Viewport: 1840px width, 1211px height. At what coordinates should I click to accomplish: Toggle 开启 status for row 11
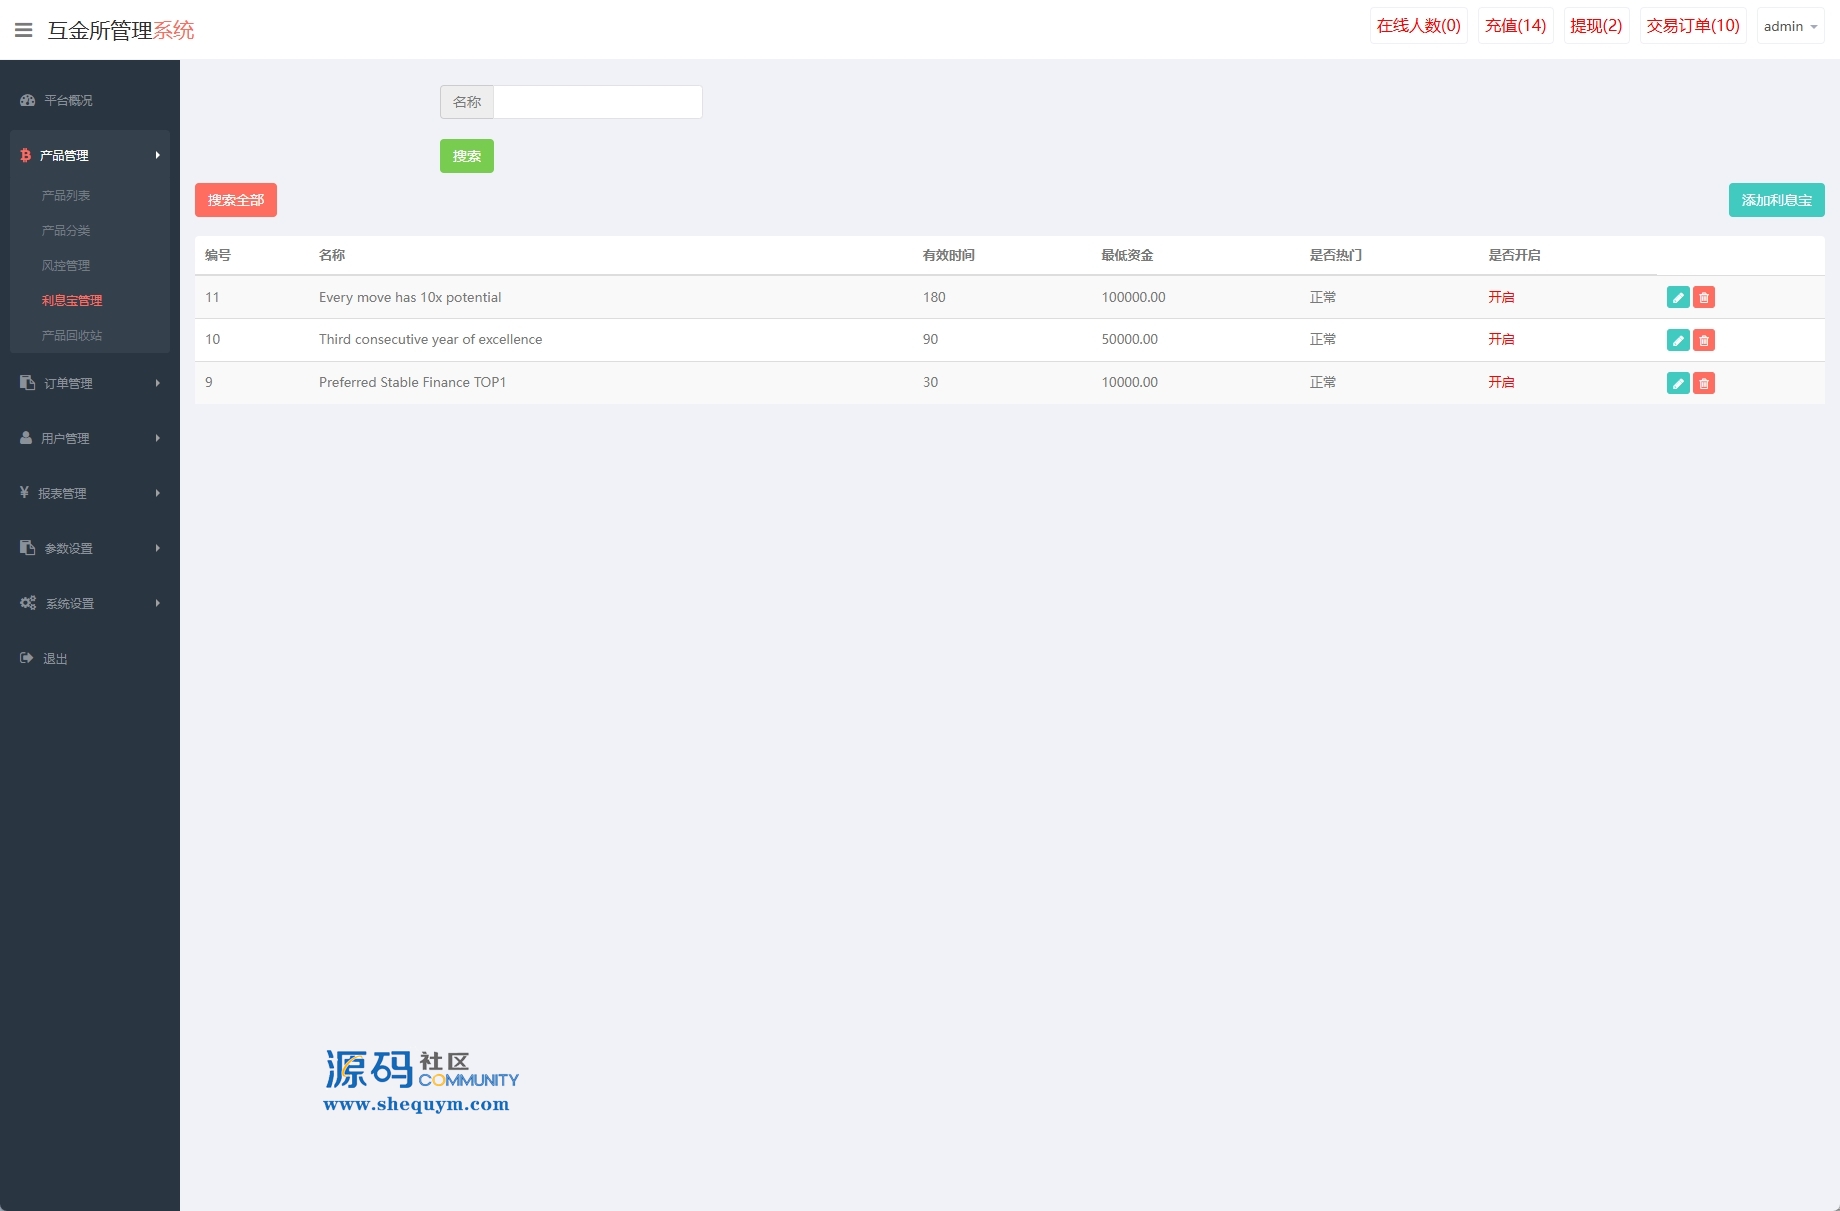1501,297
